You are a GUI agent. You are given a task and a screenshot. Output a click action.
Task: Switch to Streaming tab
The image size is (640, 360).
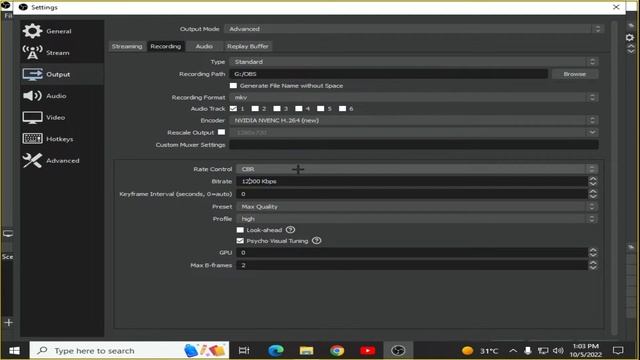[x=127, y=46]
